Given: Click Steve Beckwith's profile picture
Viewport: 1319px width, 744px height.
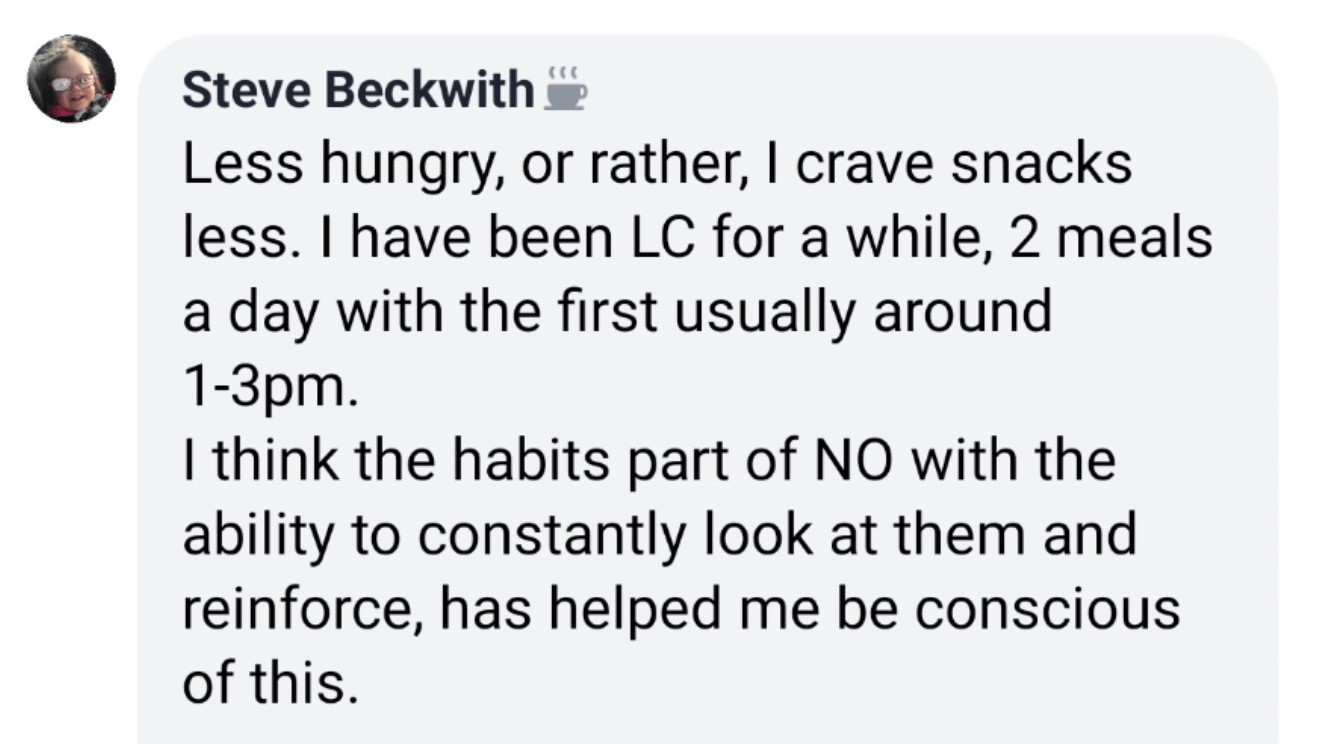Looking at the screenshot, I should pos(71,79).
